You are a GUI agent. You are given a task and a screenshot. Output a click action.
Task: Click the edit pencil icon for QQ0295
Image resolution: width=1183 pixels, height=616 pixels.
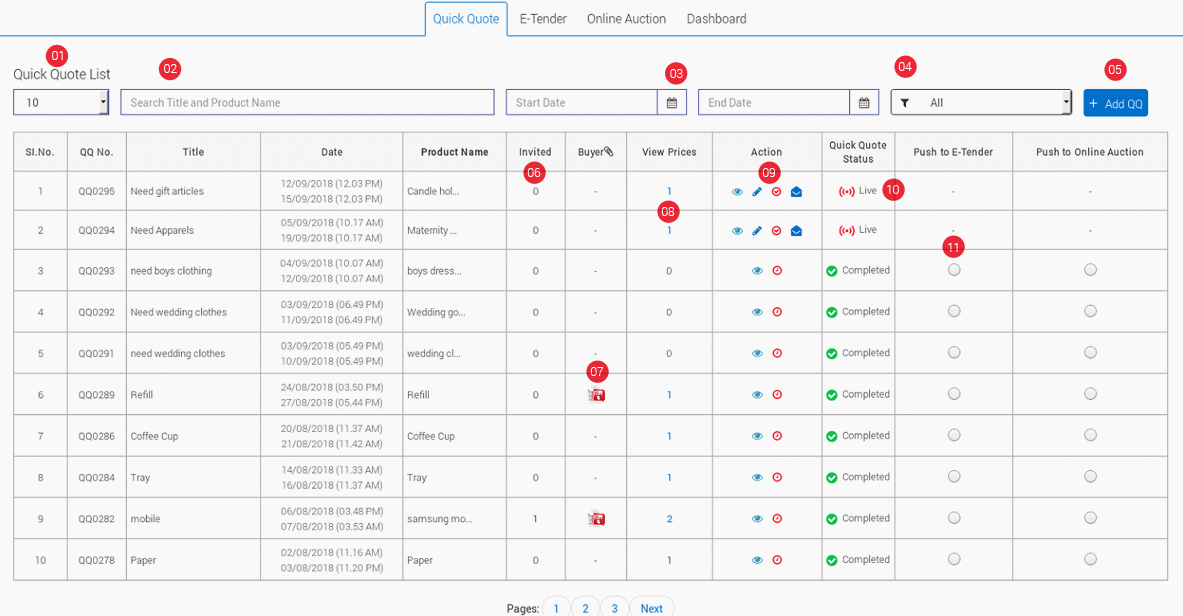(757, 192)
